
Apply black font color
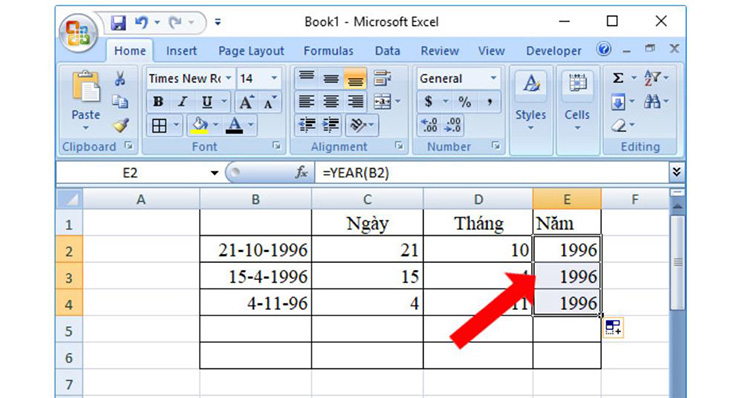click(x=234, y=125)
